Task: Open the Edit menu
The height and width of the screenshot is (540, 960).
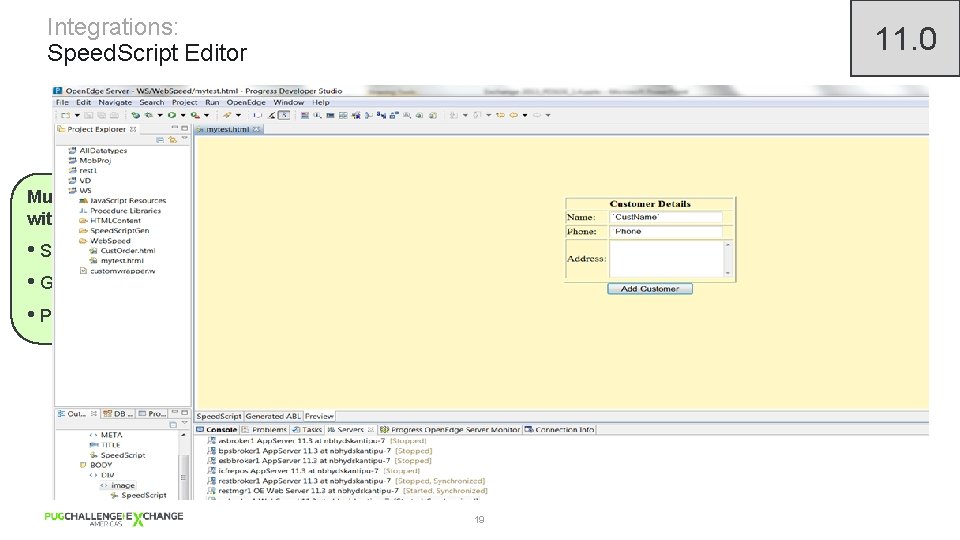Action: point(83,102)
